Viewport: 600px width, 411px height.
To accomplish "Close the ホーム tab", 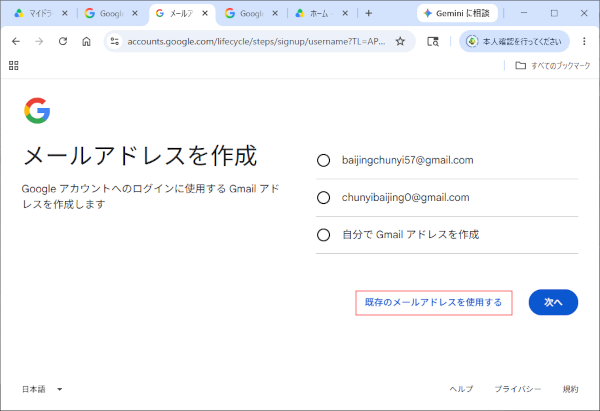I will (x=345, y=13).
